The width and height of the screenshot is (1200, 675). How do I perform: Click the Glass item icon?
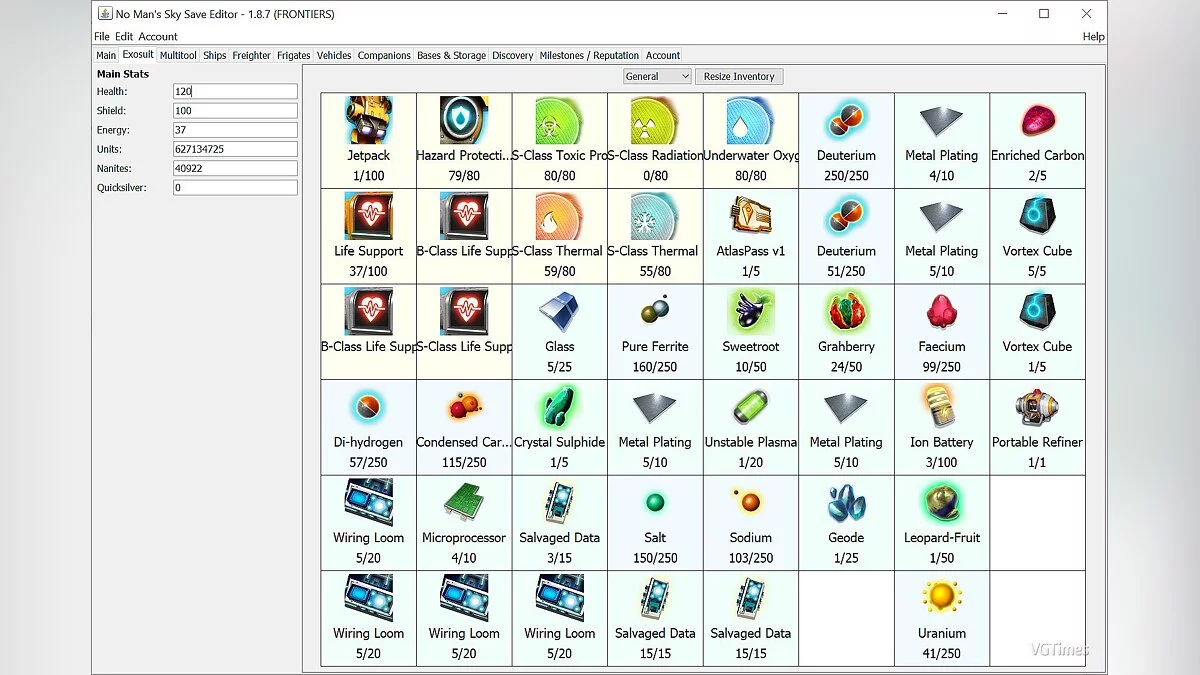pos(559,312)
